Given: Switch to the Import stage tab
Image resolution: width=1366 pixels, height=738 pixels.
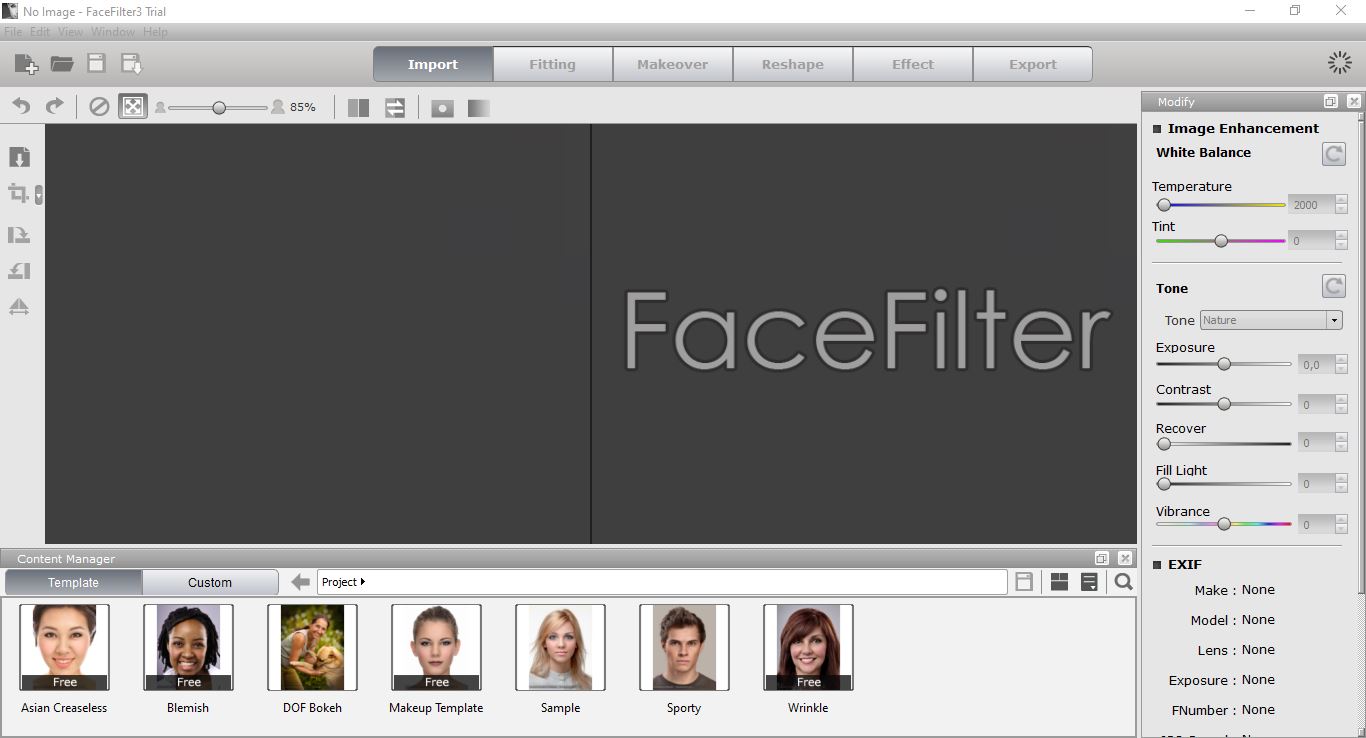Looking at the screenshot, I should click(433, 64).
